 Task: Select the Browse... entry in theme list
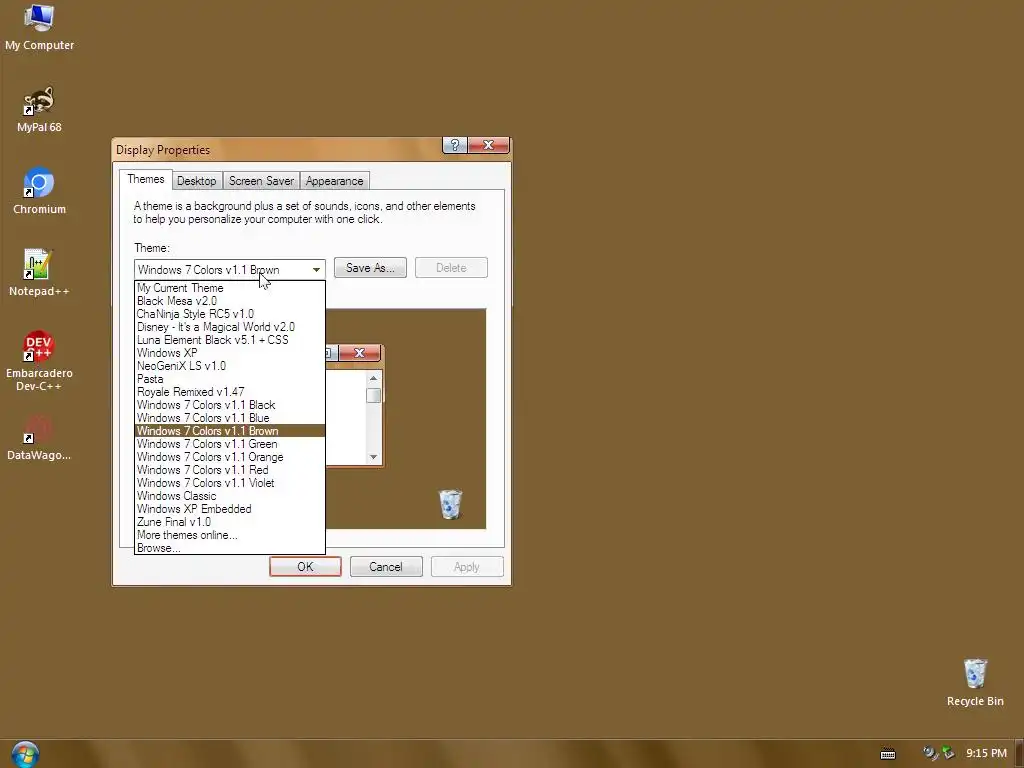(229, 548)
